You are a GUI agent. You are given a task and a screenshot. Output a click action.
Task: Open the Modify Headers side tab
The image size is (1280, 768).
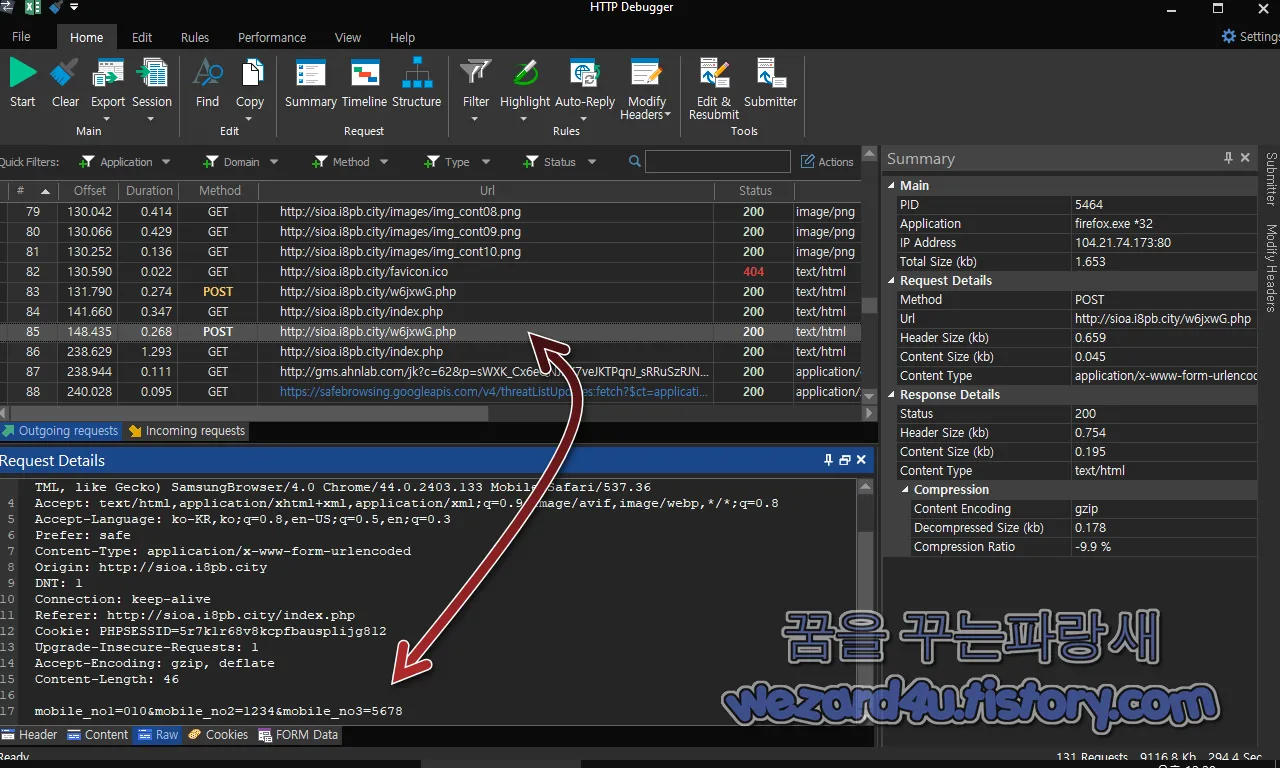[x=1271, y=267]
